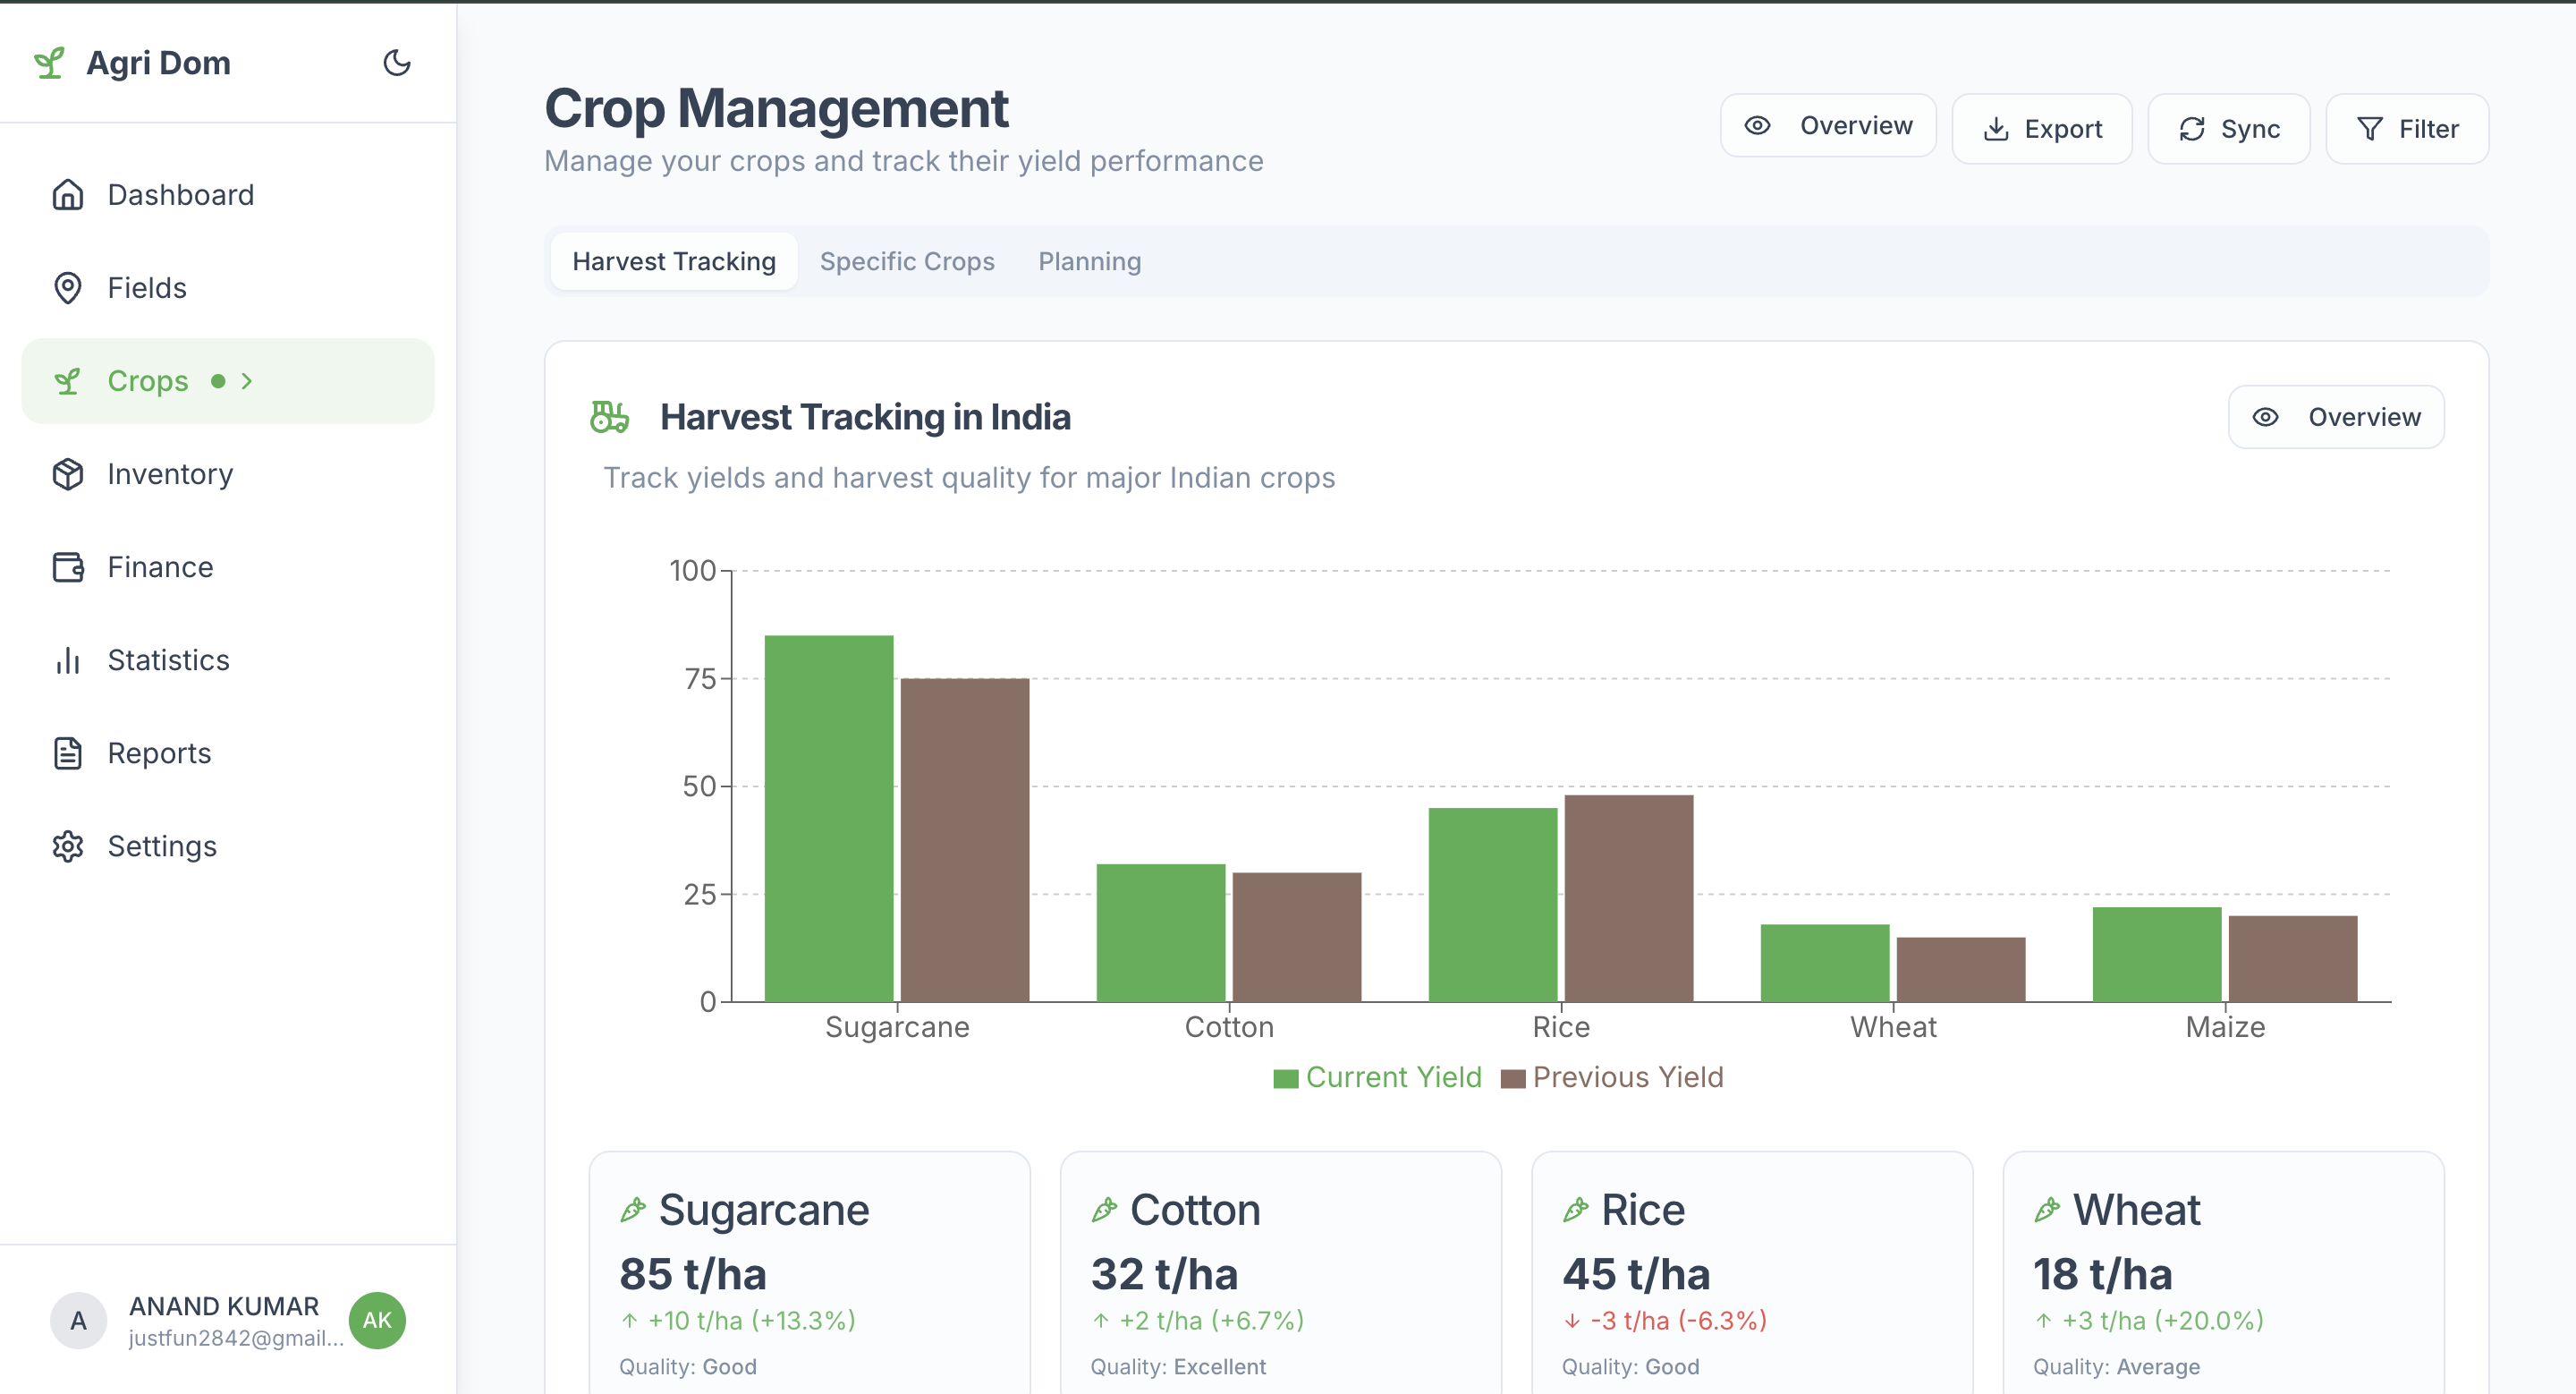Open Settings via the gear icon
This screenshot has height=1394, width=2576.
click(x=68, y=846)
